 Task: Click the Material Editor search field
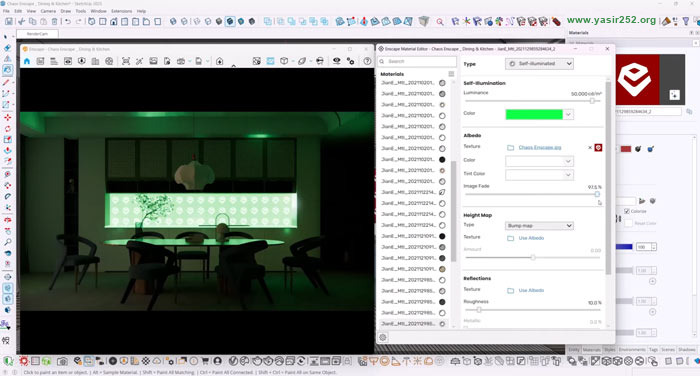tap(417, 61)
